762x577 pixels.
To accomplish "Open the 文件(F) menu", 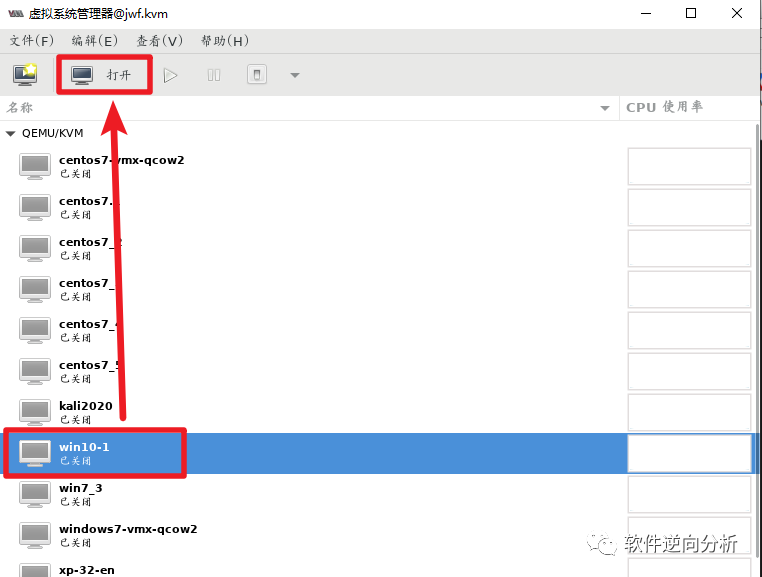I will (31, 41).
